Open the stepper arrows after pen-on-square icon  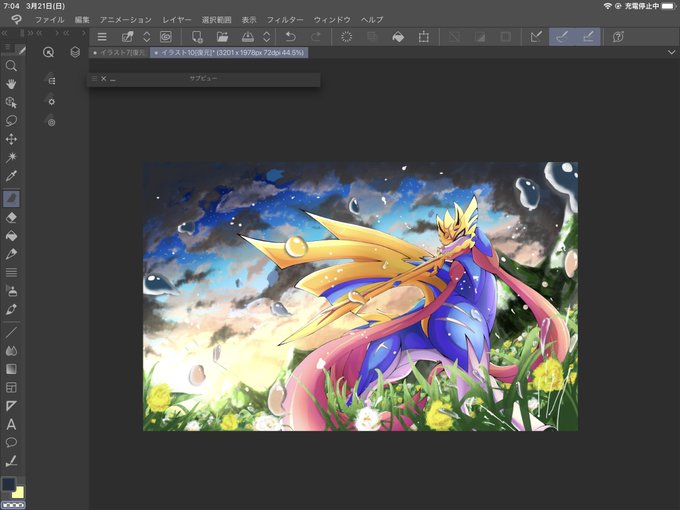coord(147,37)
